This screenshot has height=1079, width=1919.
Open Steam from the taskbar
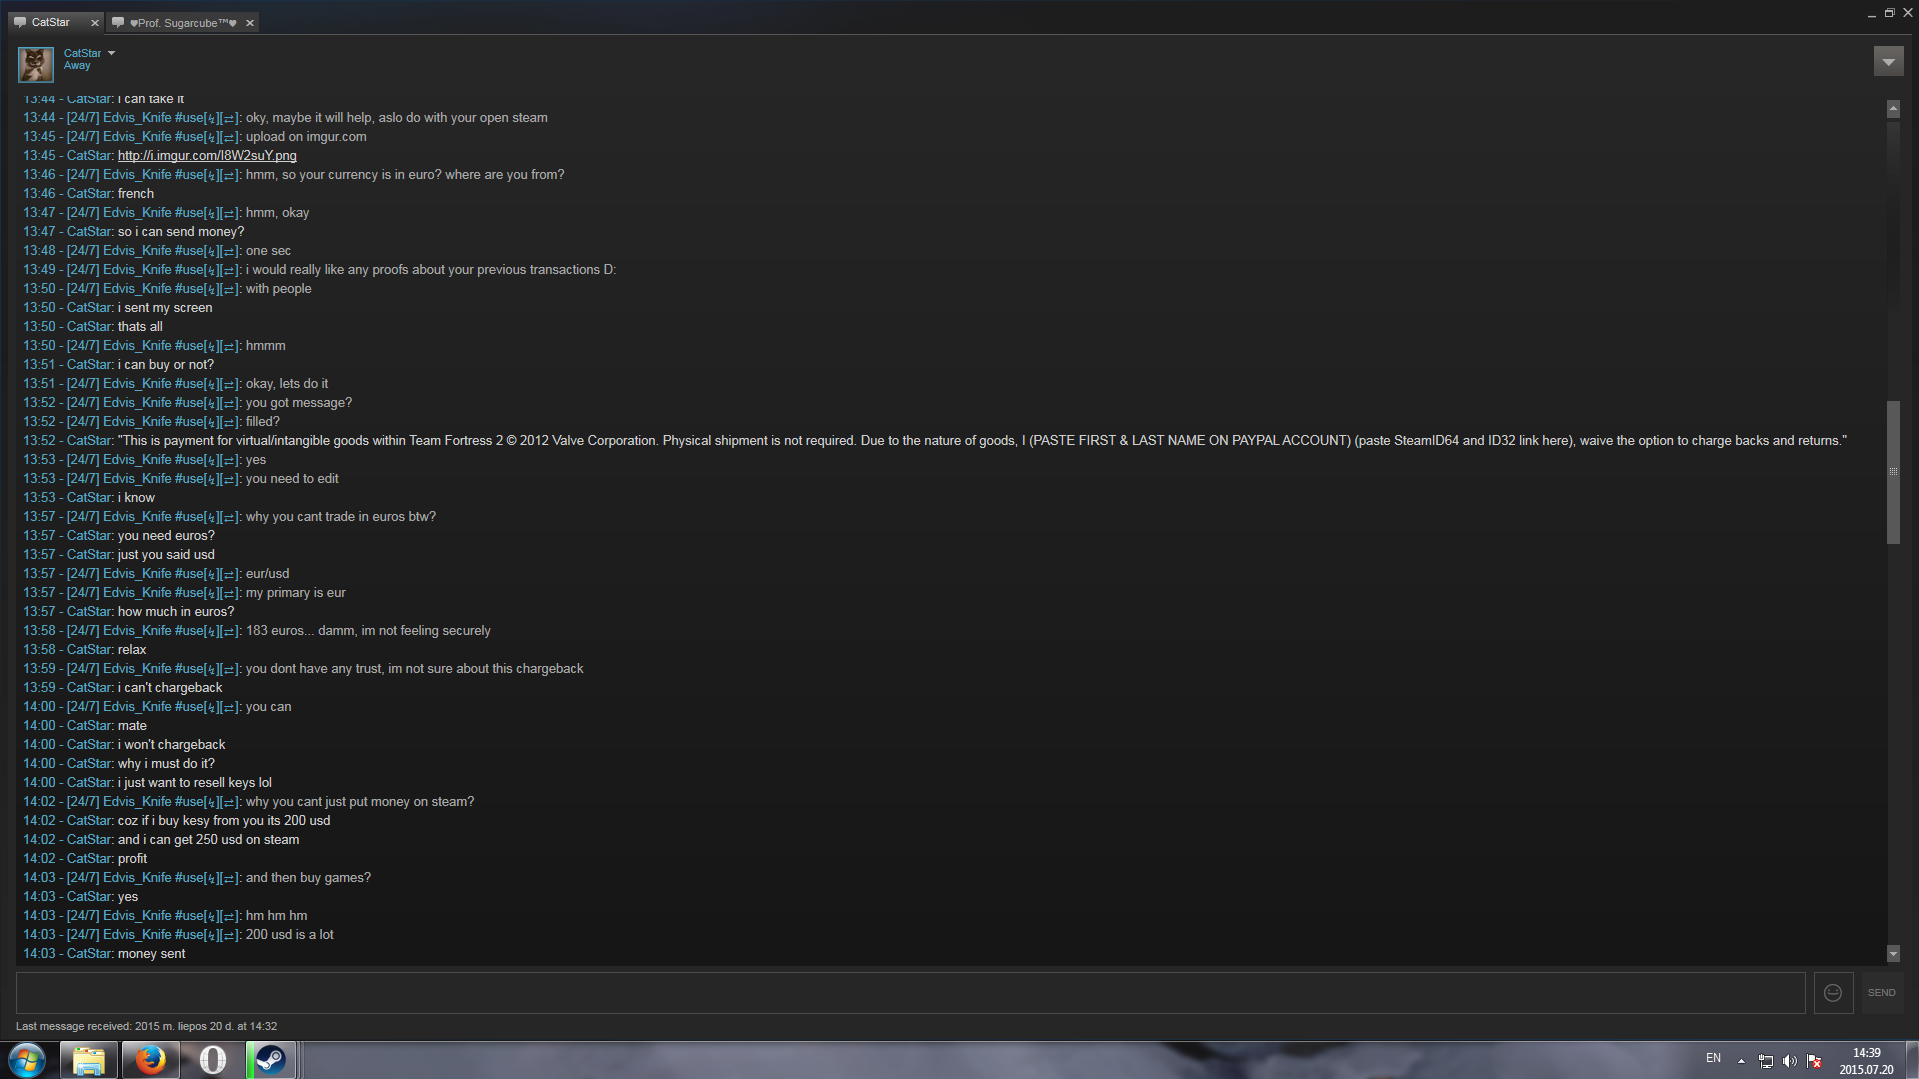[x=270, y=1059]
